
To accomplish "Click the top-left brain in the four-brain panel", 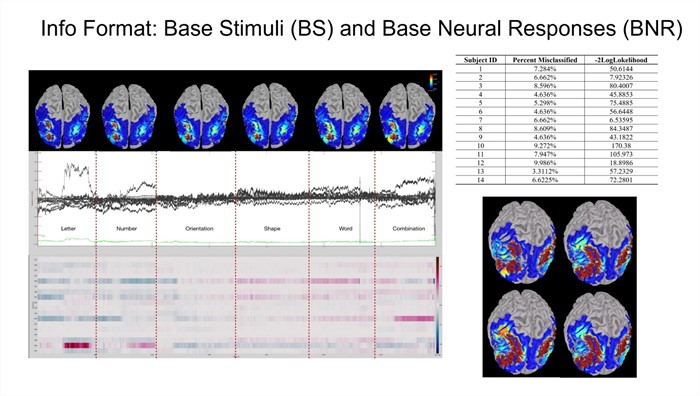I will (x=522, y=242).
